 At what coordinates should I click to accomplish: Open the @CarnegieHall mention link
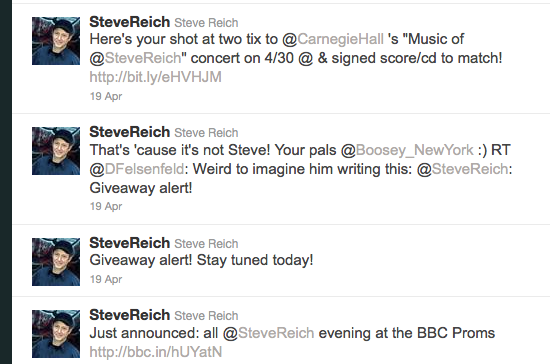click(x=333, y=39)
